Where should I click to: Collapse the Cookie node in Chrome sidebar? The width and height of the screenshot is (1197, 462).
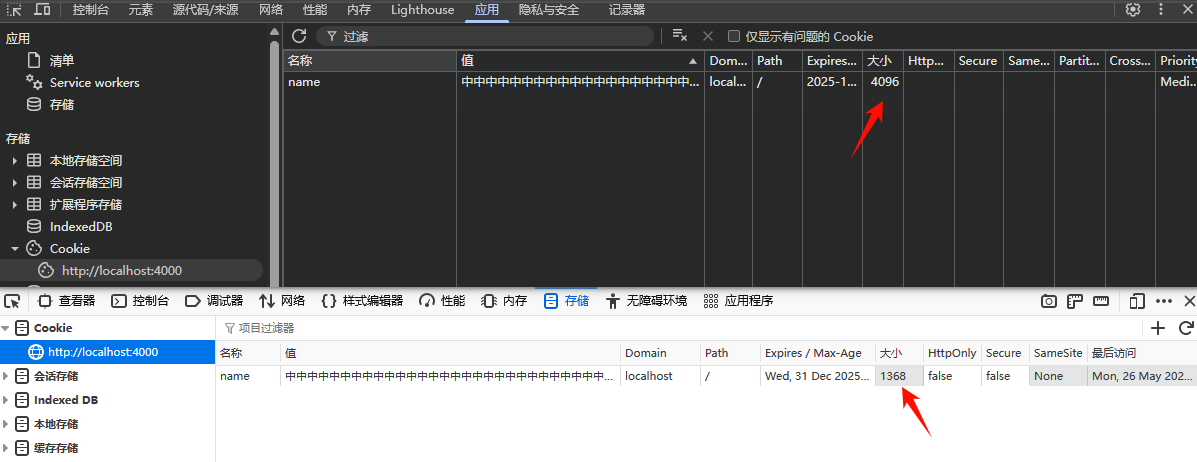click(15, 249)
